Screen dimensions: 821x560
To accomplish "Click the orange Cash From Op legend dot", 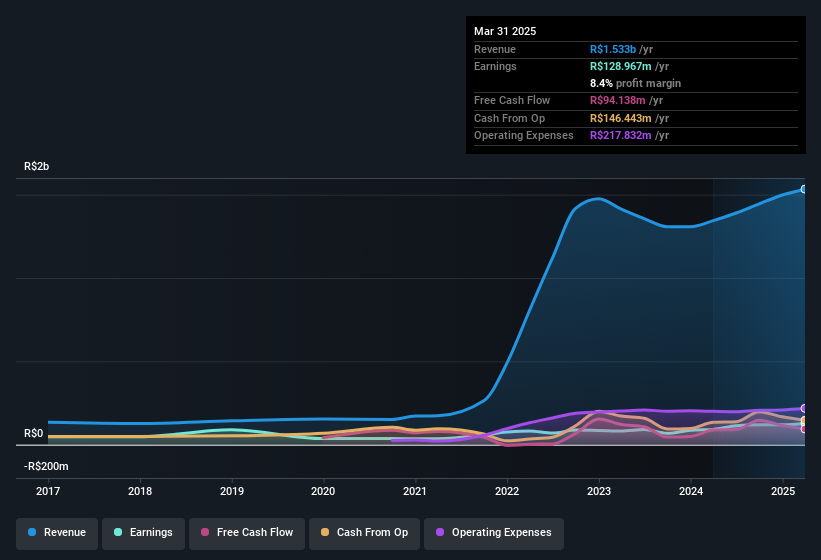I will (325, 532).
